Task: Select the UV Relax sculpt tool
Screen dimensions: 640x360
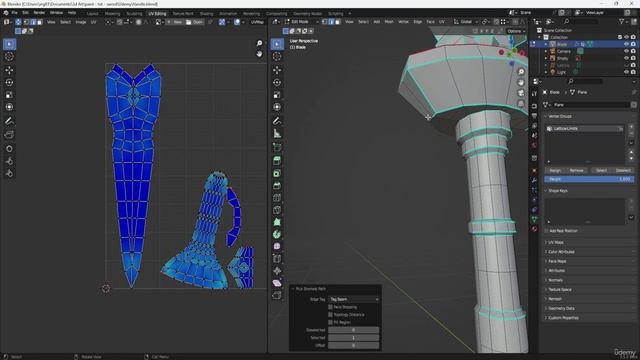Action: pos(9,161)
